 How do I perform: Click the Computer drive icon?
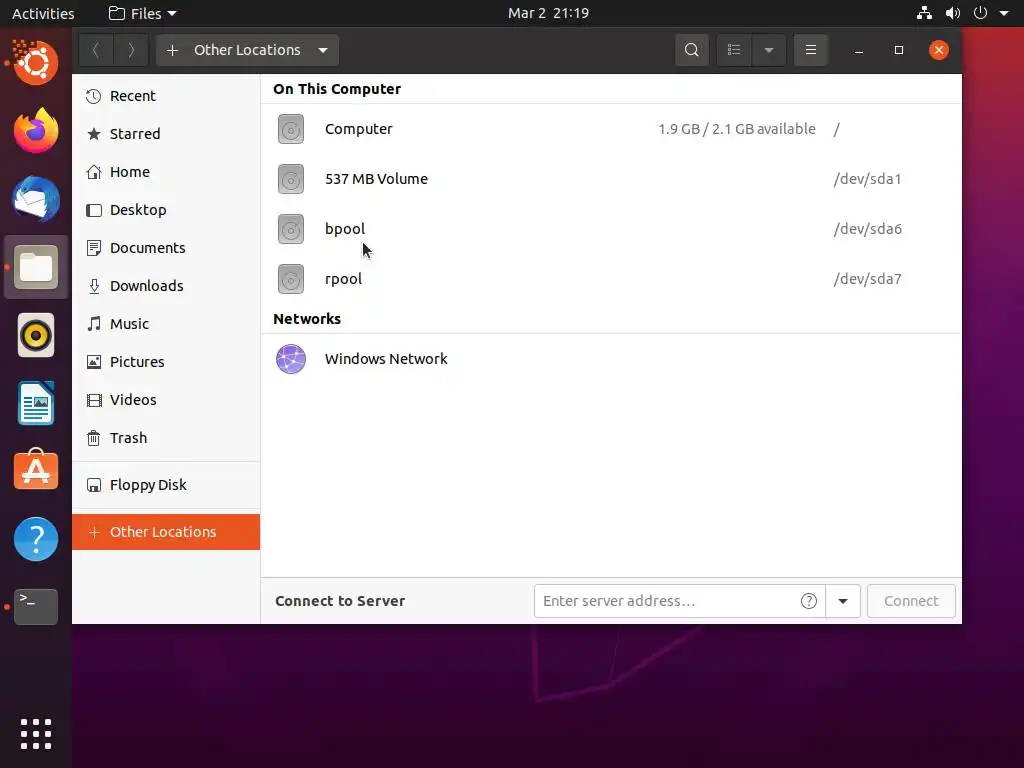(291, 129)
